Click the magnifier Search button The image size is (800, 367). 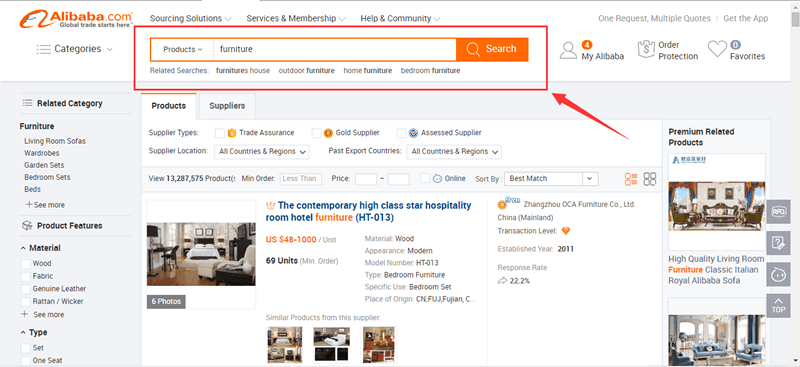pos(492,49)
